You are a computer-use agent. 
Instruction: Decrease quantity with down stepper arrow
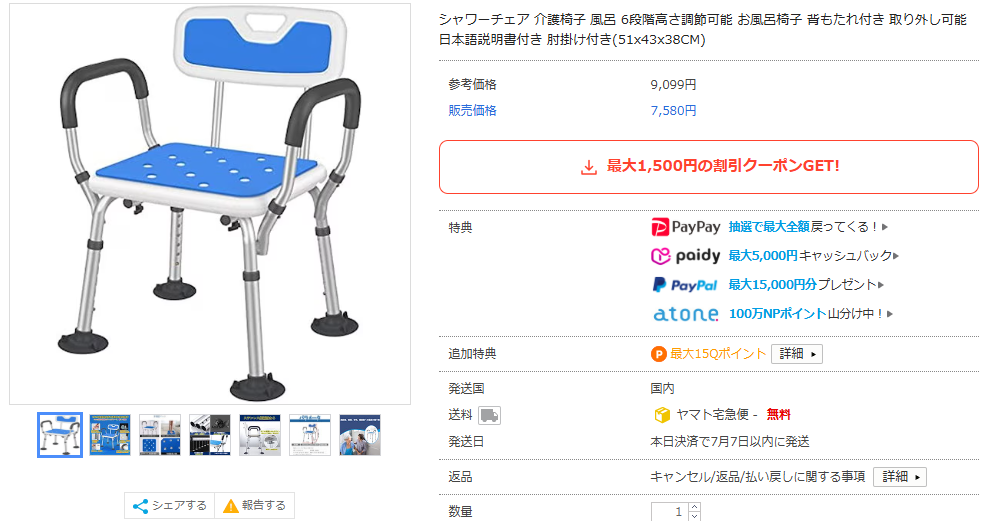coord(694,516)
